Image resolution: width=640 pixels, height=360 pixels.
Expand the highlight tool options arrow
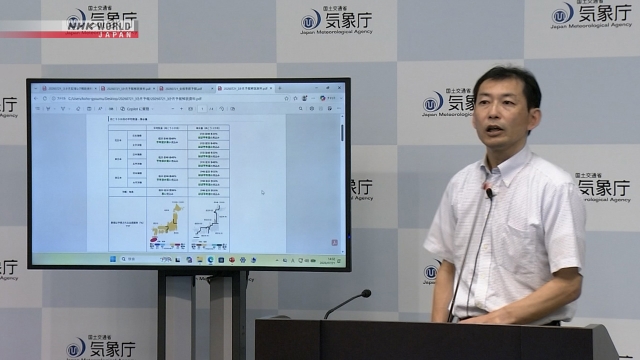[x=54, y=109]
